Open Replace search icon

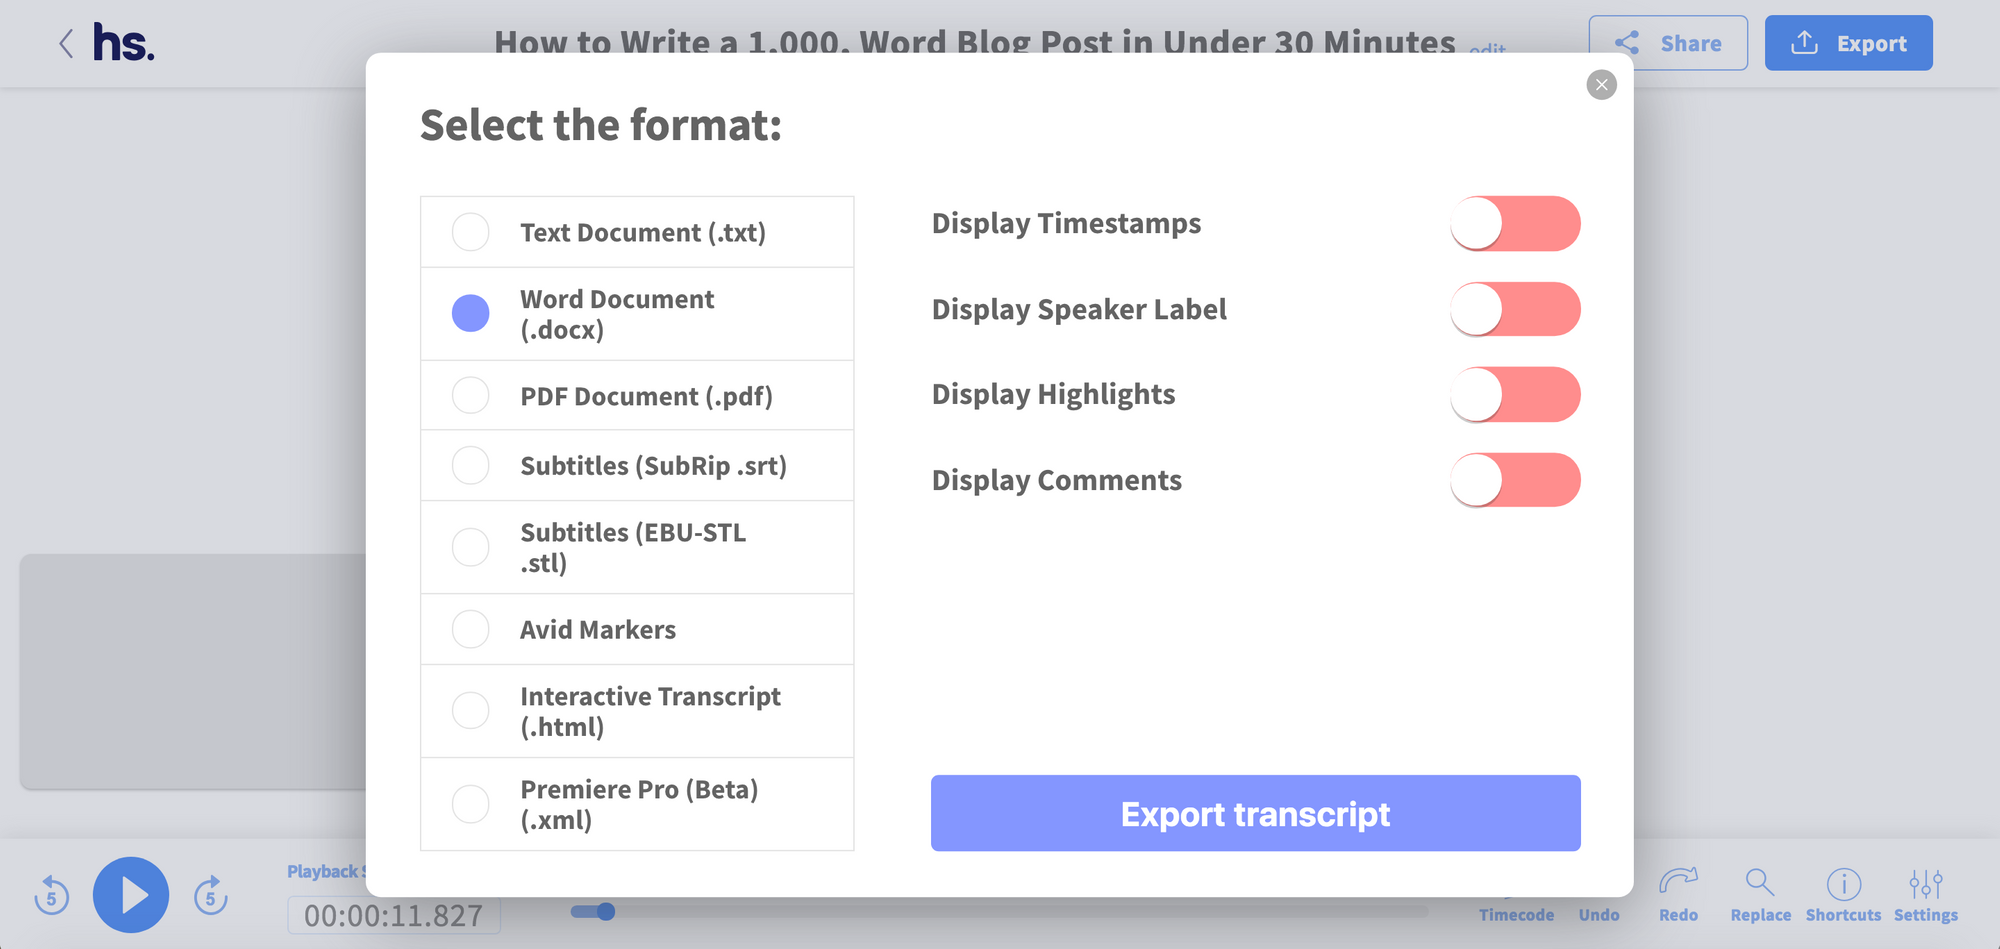tap(1760, 882)
